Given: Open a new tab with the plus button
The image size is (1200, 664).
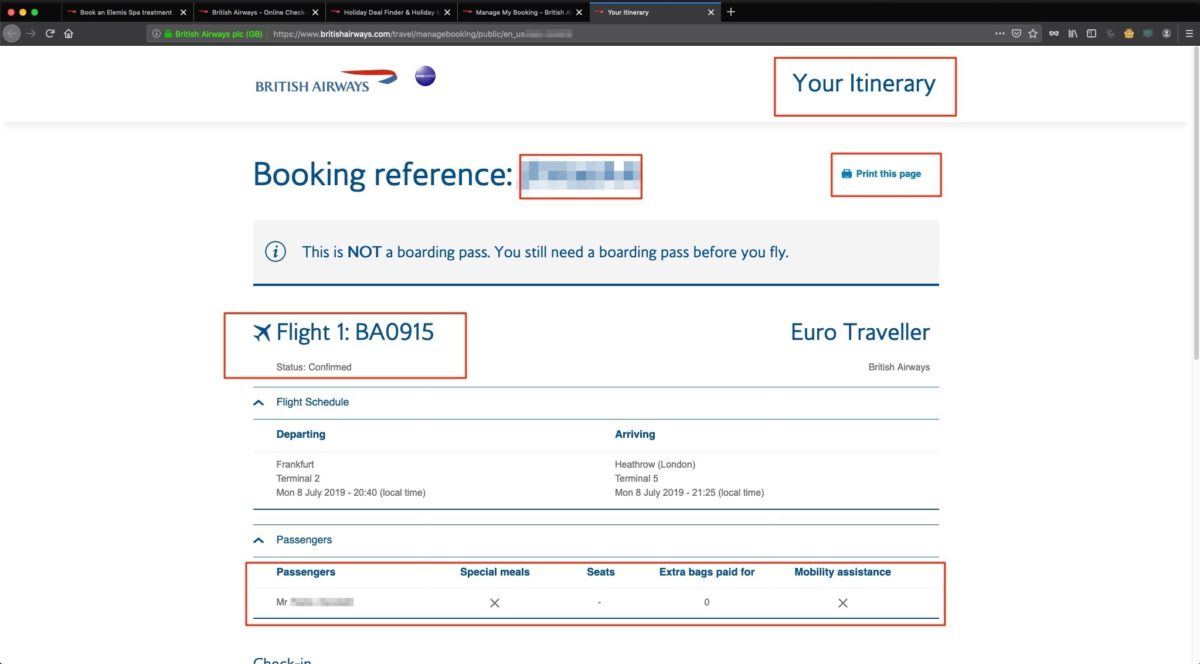Looking at the screenshot, I should [731, 12].
